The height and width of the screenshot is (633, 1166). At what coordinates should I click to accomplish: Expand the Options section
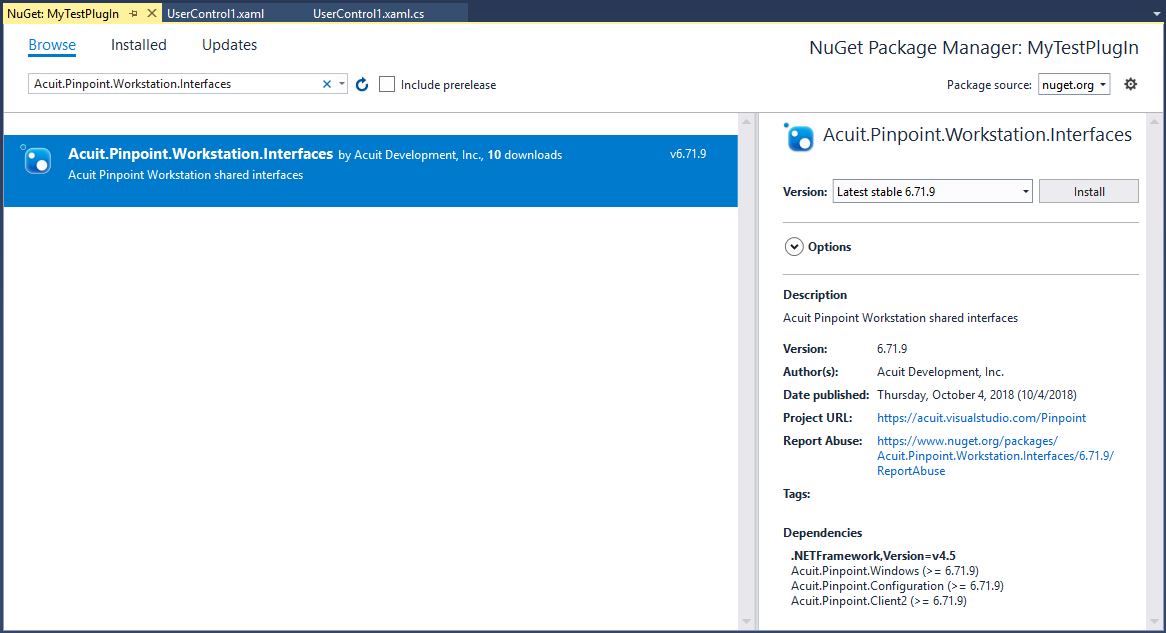pyautogui.click(x=794, y=247)
